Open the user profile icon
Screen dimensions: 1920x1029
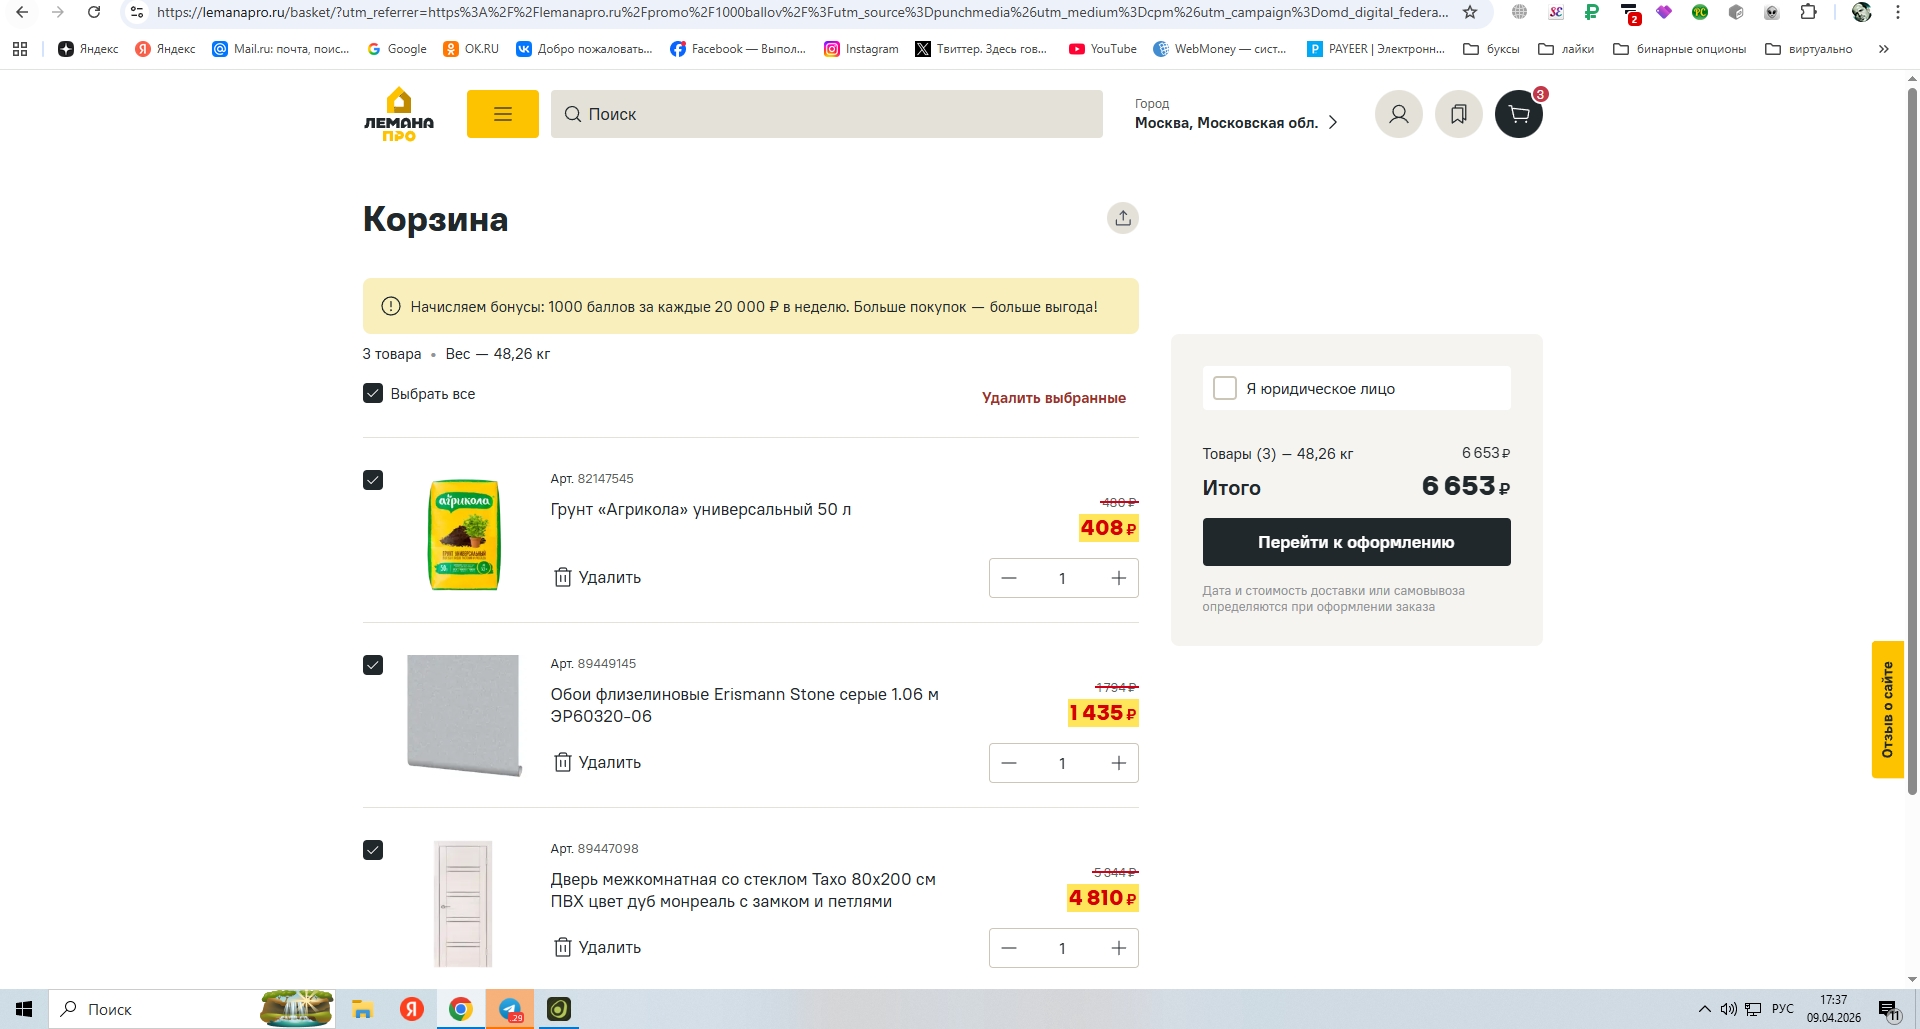pos(1399,114)
